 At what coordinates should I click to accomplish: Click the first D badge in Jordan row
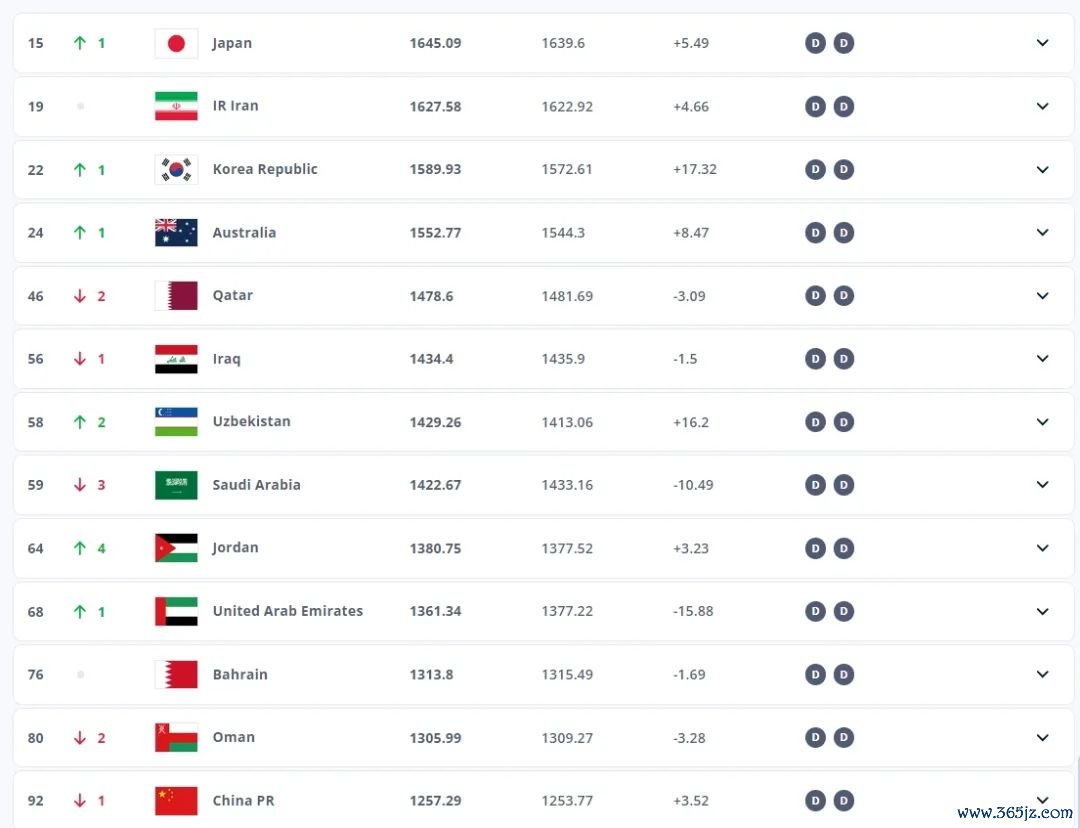click(816, 548)
